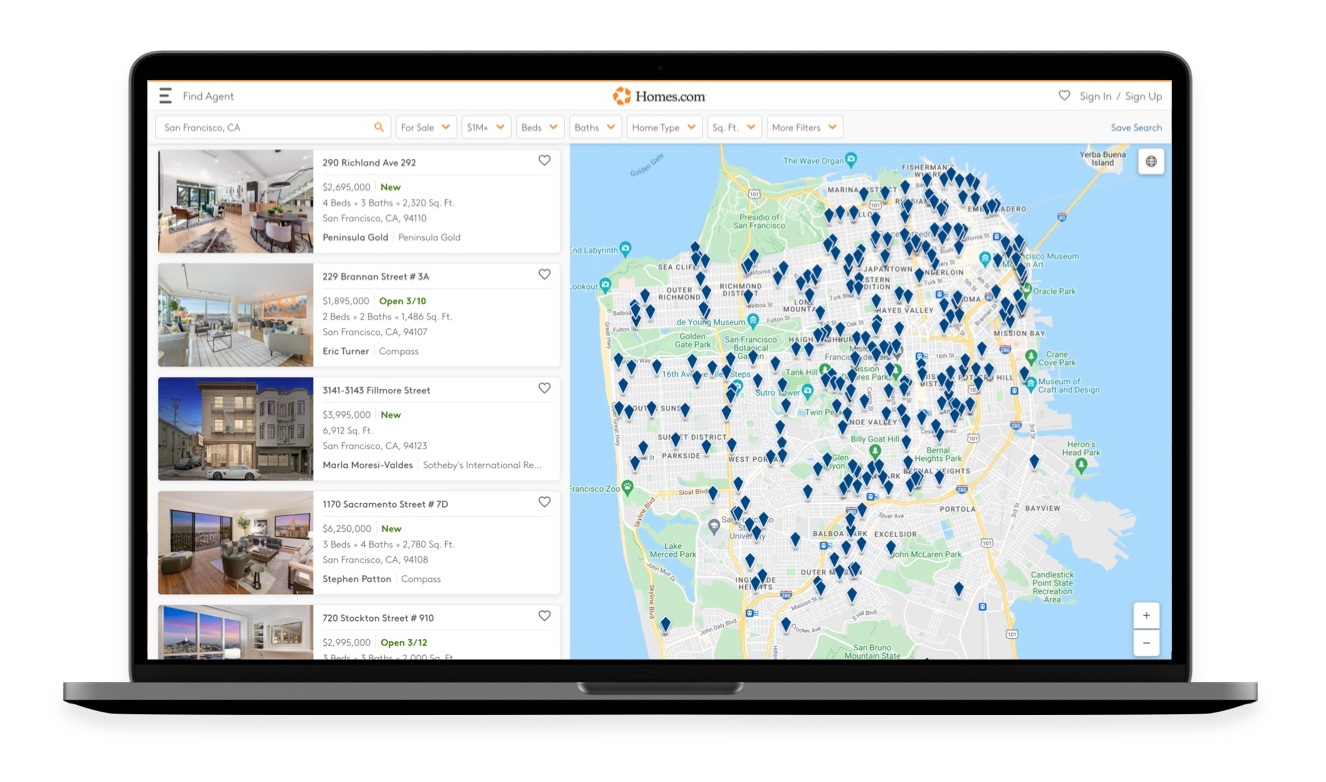1326x782 pixels.
Task: Click the Crane Cove Park map marker
Action: (x=1032, y=356)
